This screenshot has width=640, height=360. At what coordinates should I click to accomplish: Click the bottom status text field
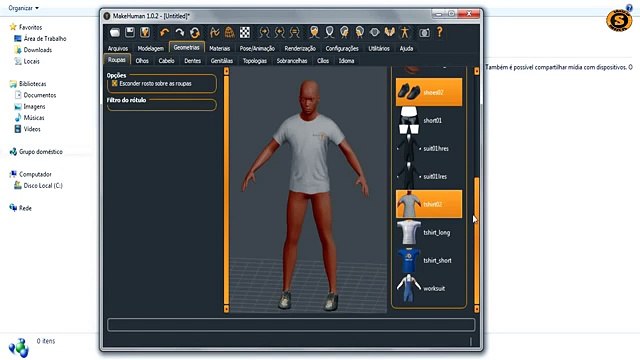291,324
